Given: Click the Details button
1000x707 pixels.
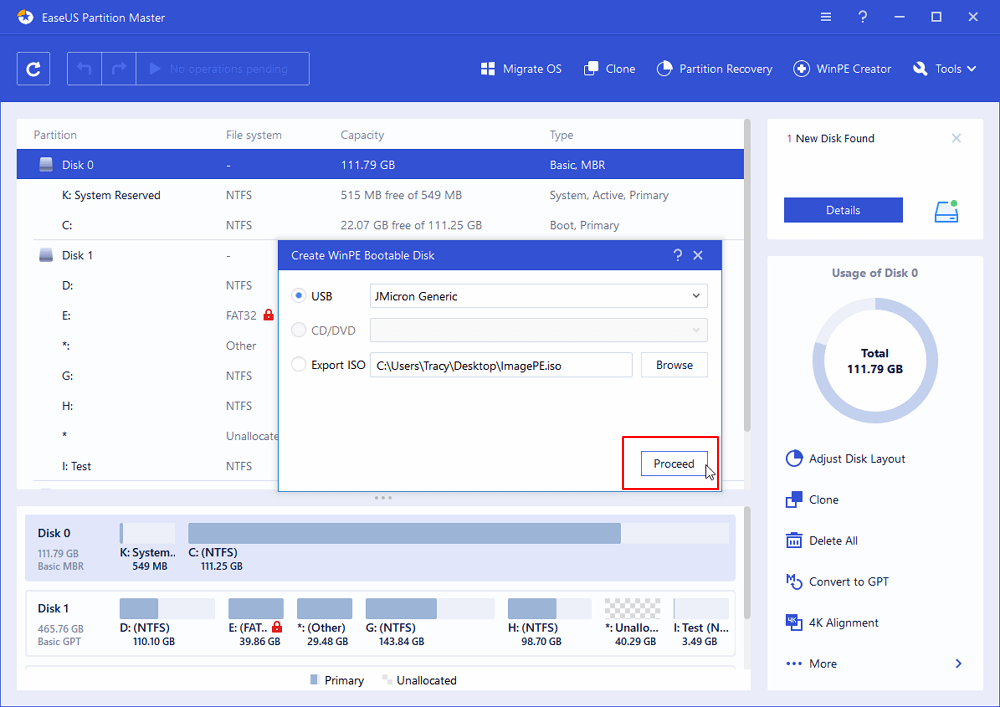Looking at the screenshot, I should (x=843, y=210).
